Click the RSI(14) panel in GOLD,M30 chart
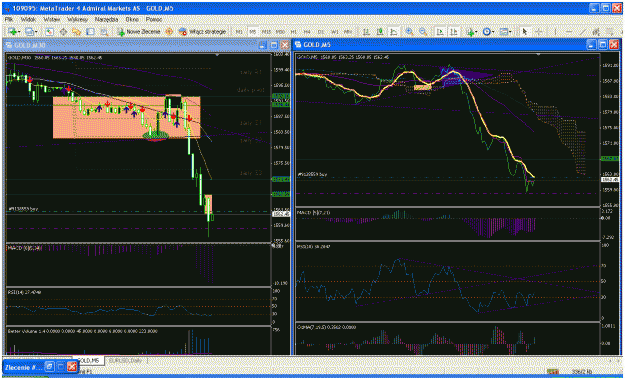The width and height of the screenshot is (625, 378). [138, 306]
